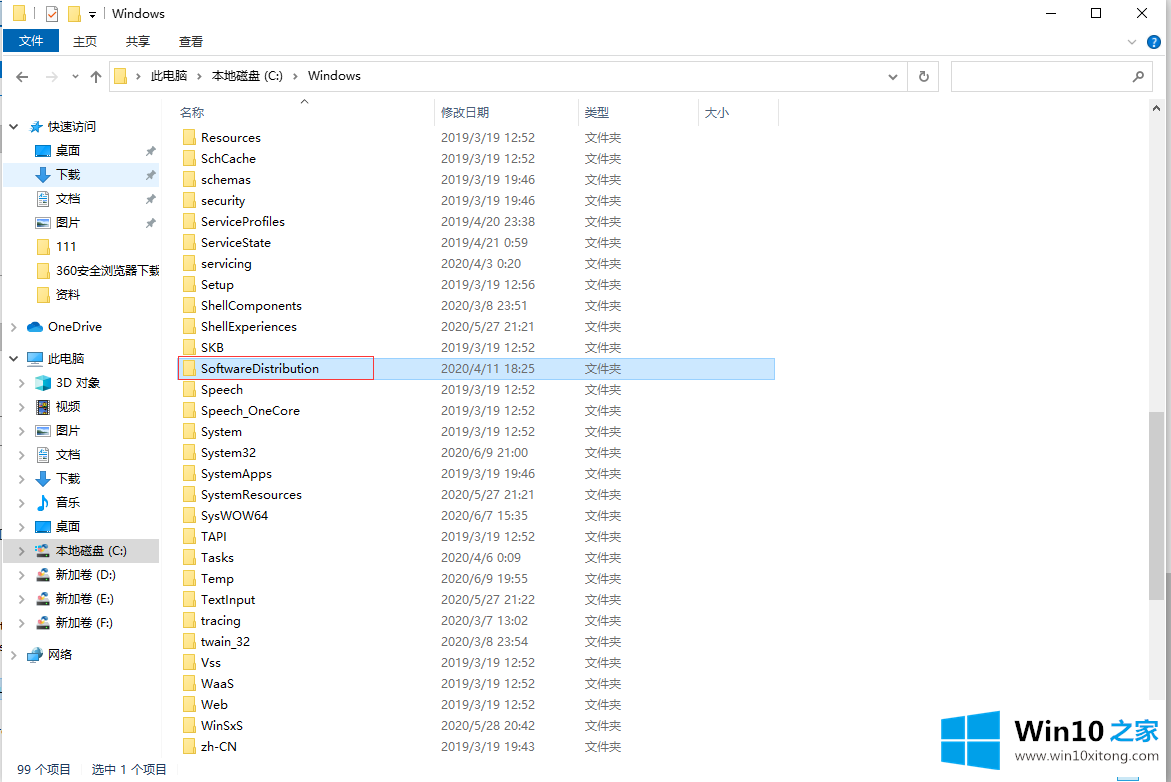Select the zh-CN folder icon
The height and width of the screenshot is (782, 1171).
coord(189,746)
